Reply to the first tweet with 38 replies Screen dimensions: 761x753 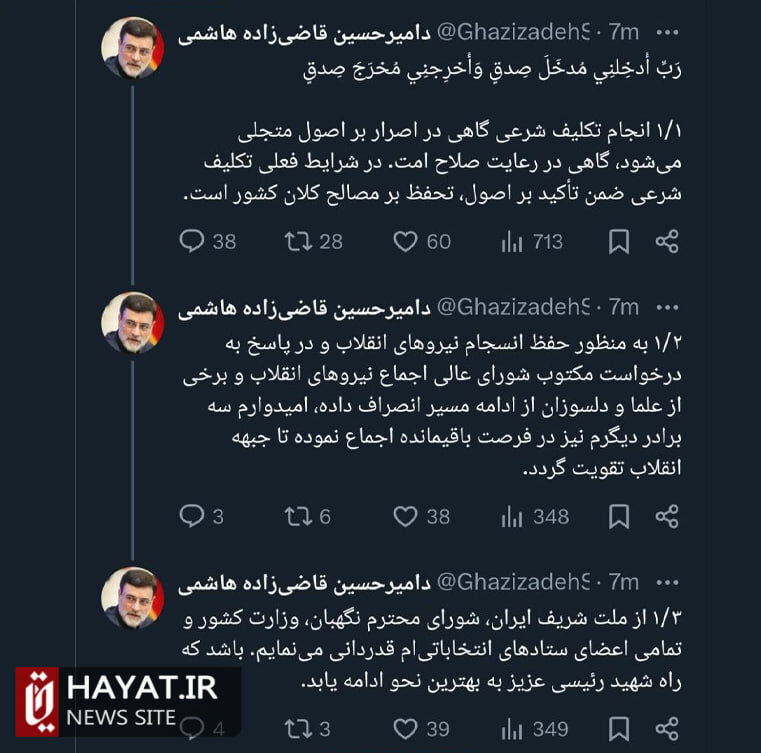pos(191,241)
